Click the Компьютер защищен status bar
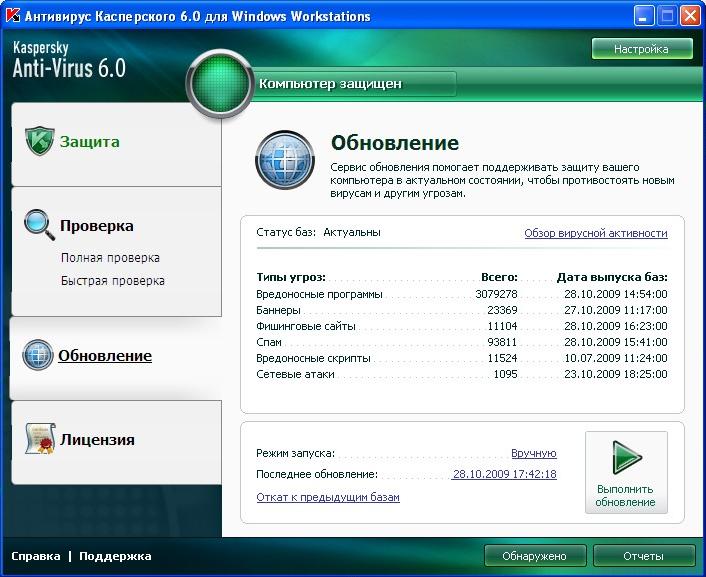Screen dimensions: 706x577 pos(356,84)
